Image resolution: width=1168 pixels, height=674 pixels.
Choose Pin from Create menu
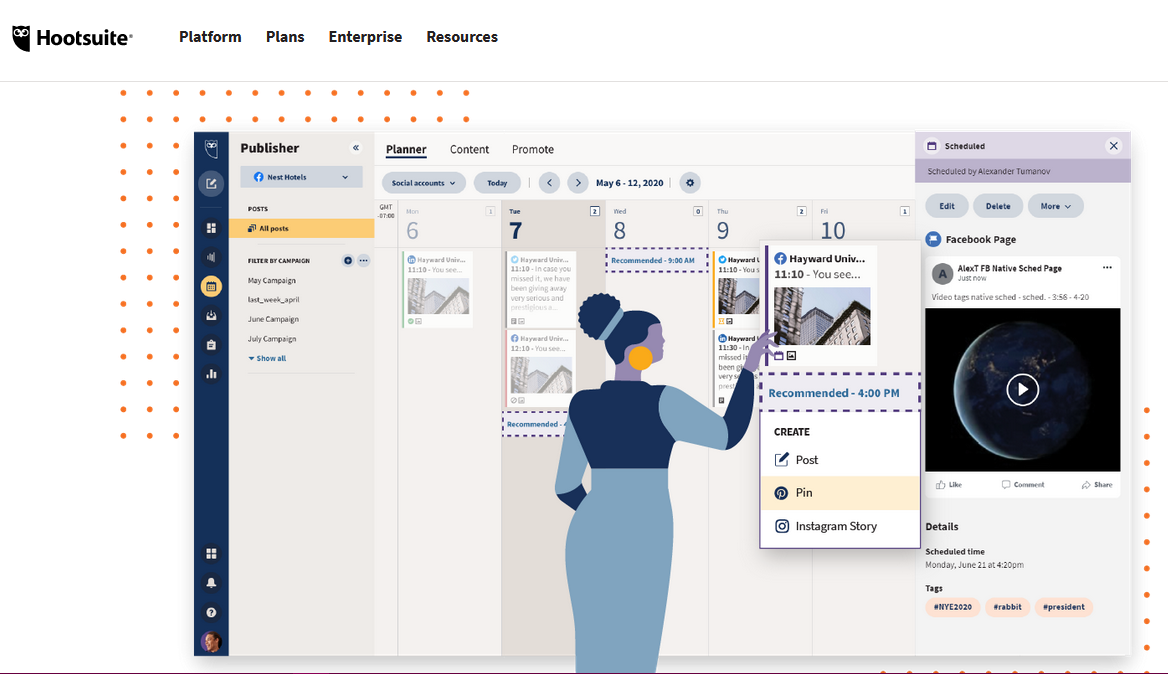tap(840, 493)
